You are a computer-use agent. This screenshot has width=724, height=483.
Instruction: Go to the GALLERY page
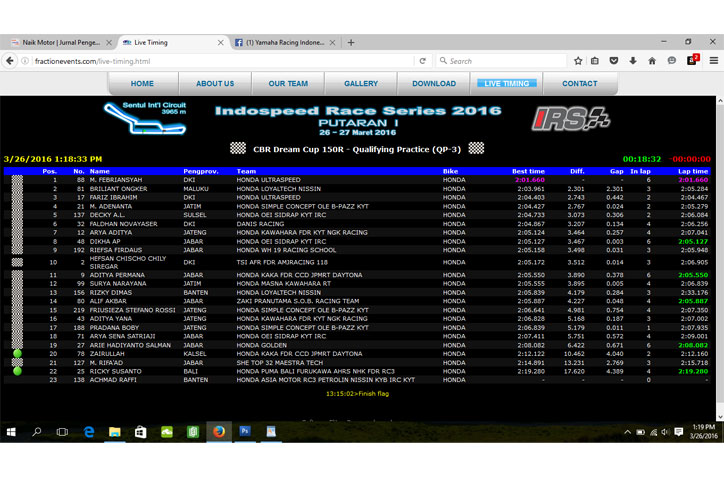click(361, 84)
